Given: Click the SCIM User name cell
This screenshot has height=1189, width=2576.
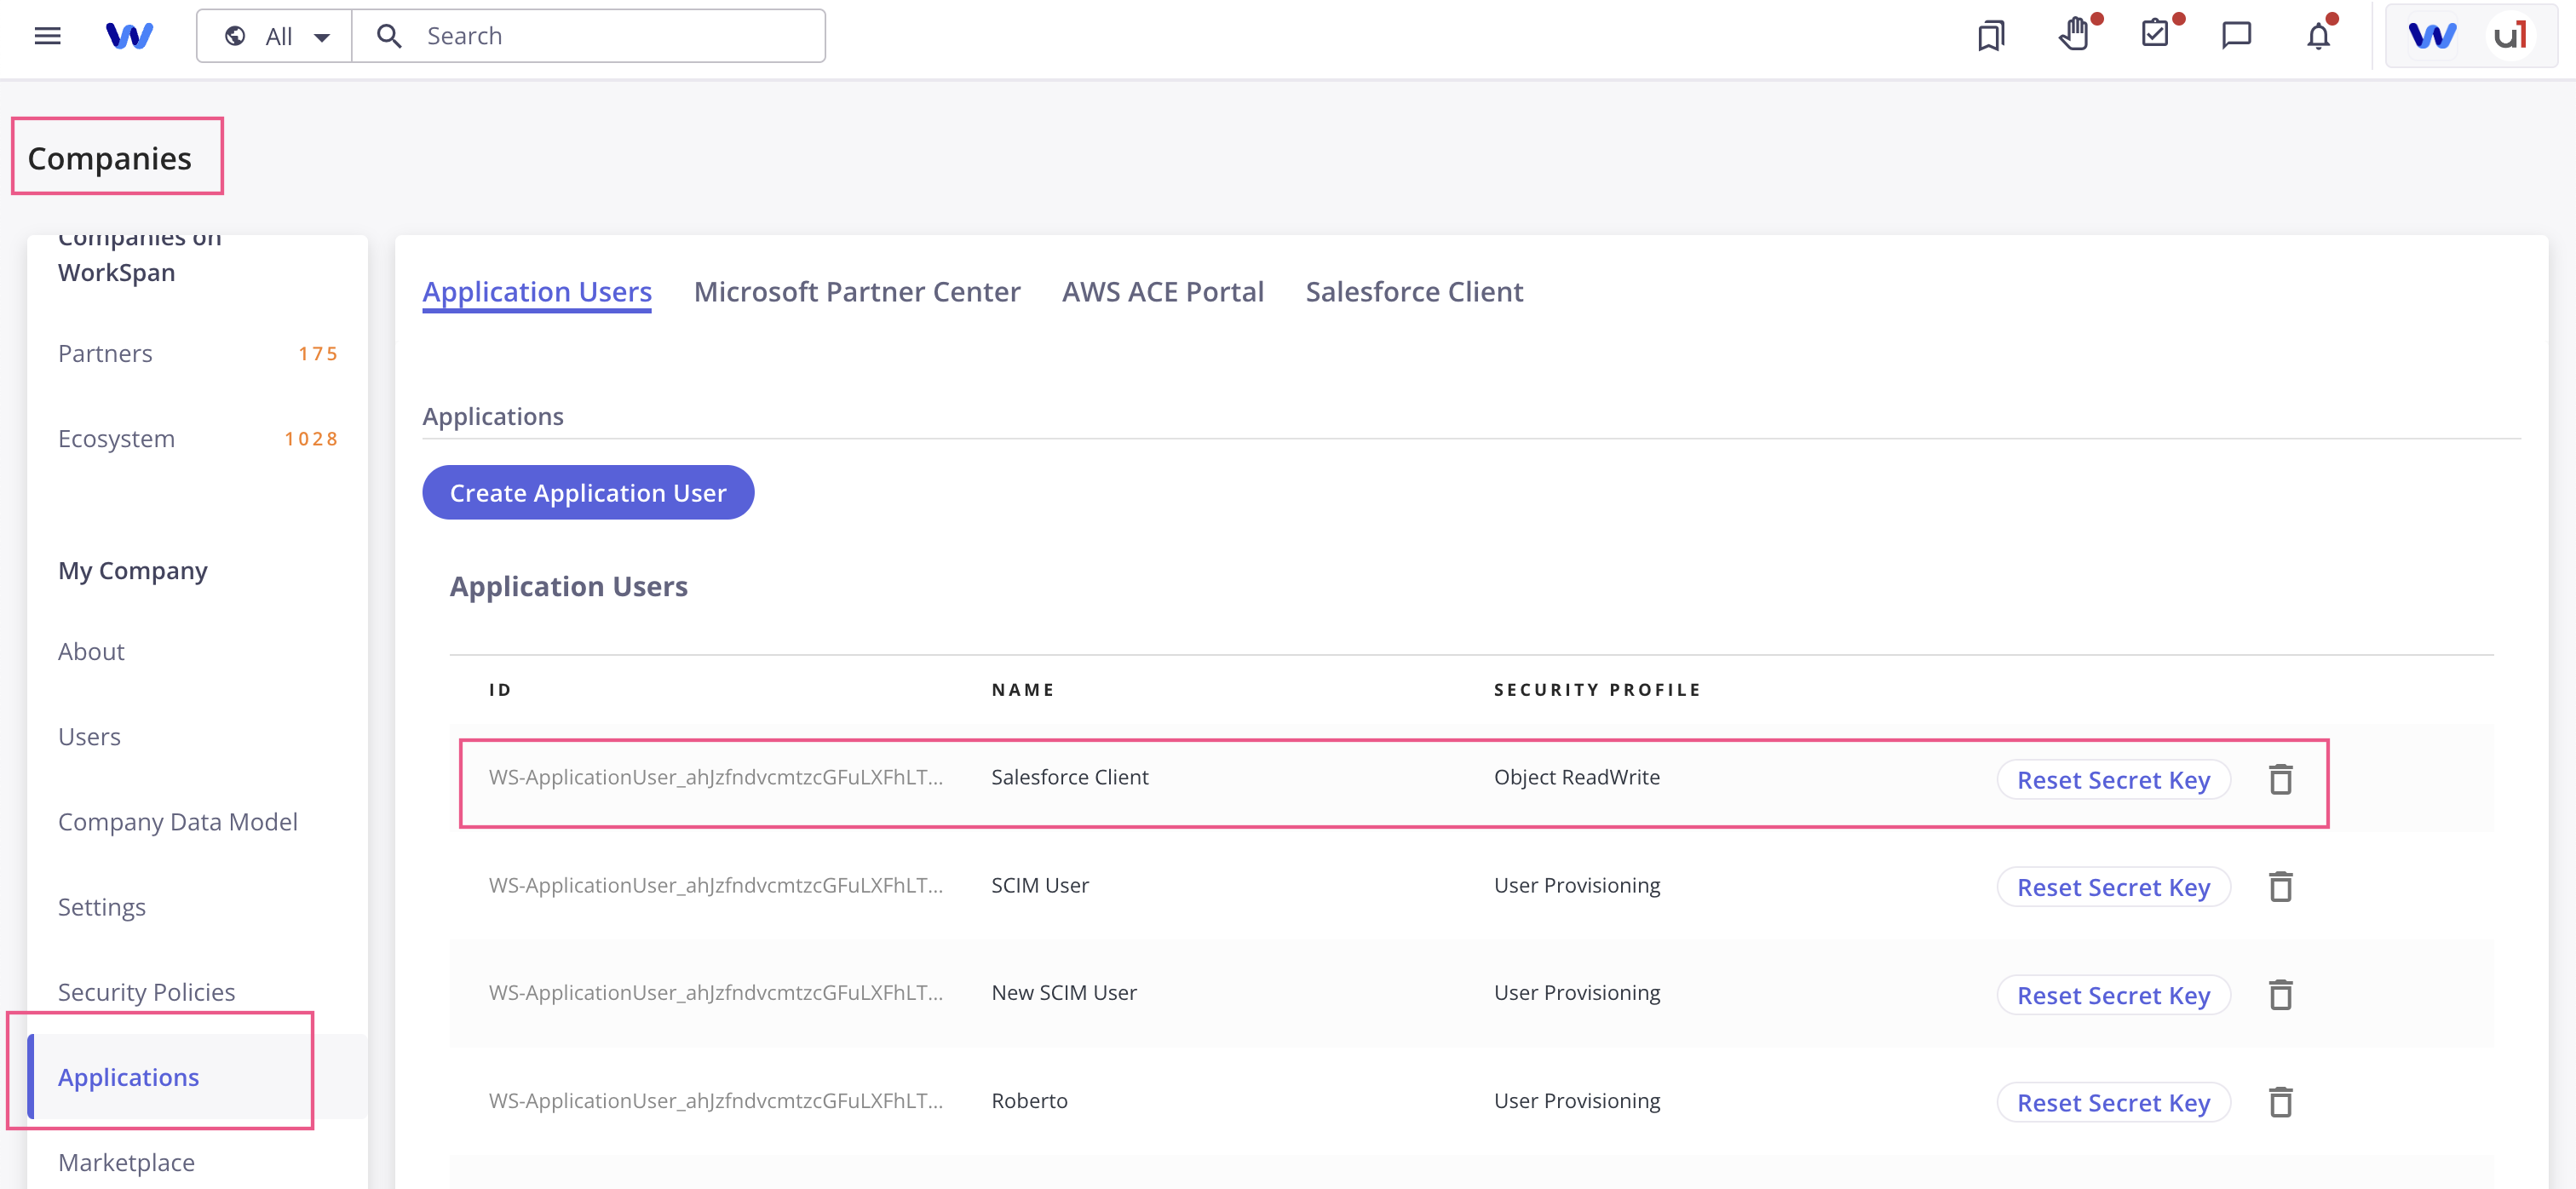Looking at the screenshot, I should (x=1040, y=885).
